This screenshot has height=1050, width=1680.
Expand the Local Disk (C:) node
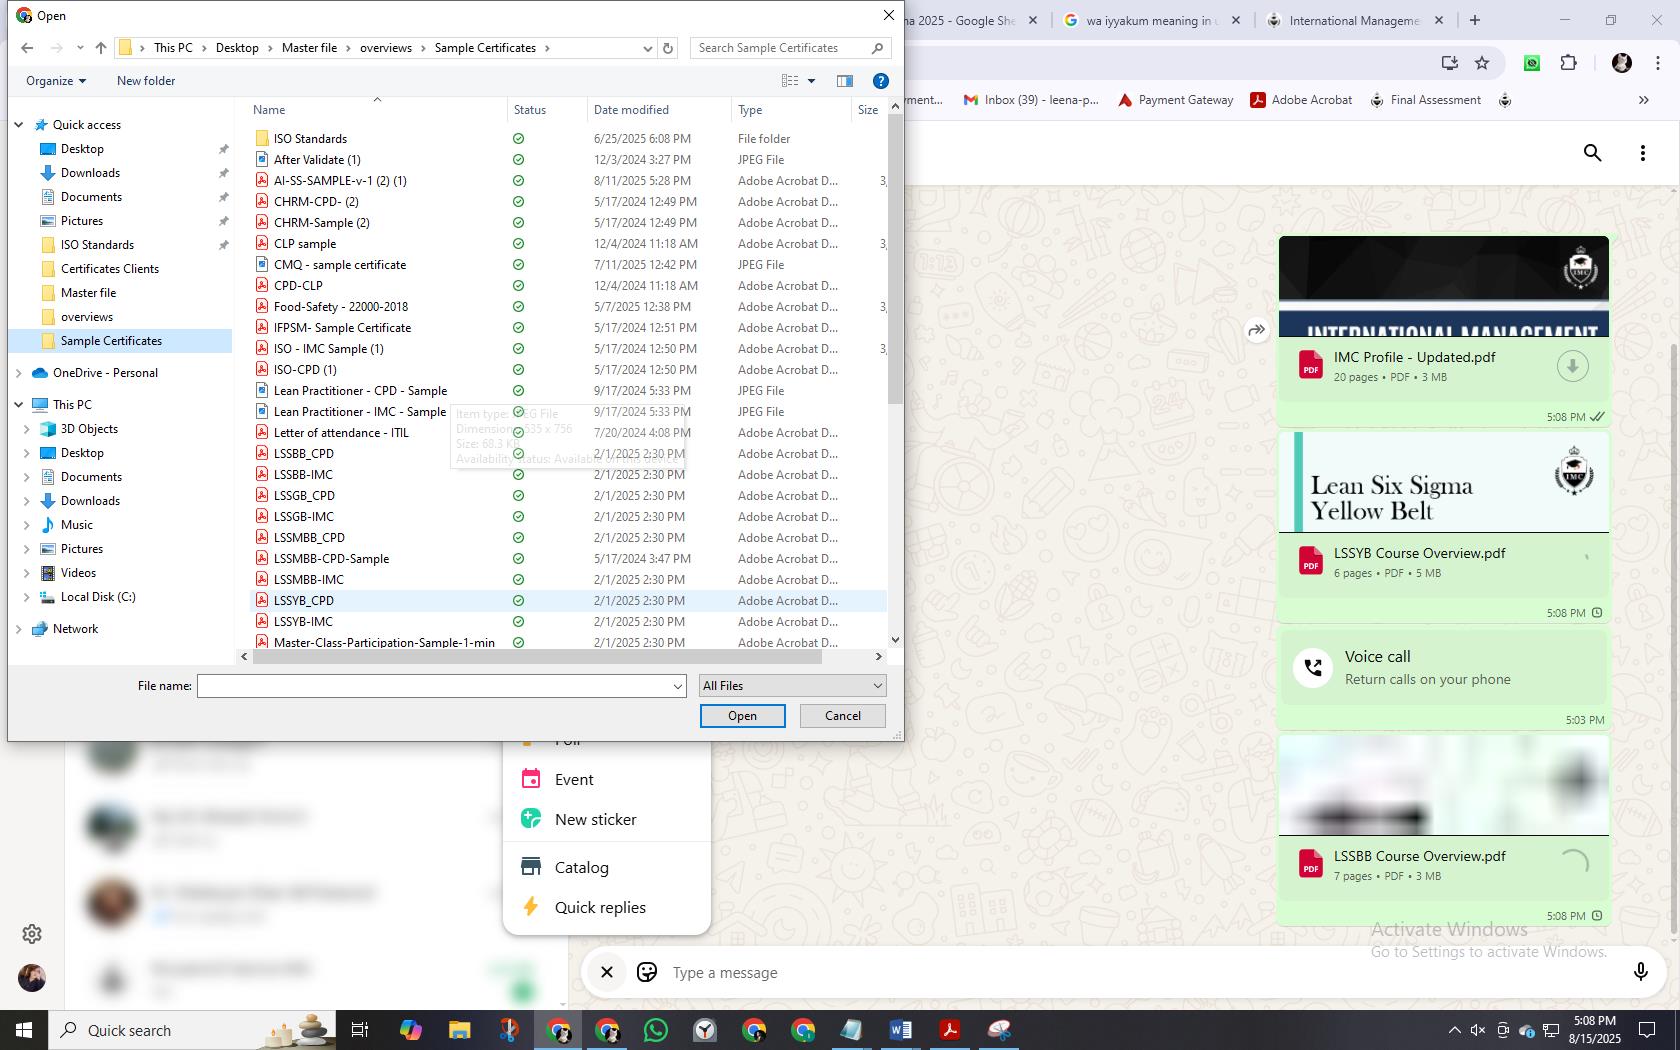[27, 597]
